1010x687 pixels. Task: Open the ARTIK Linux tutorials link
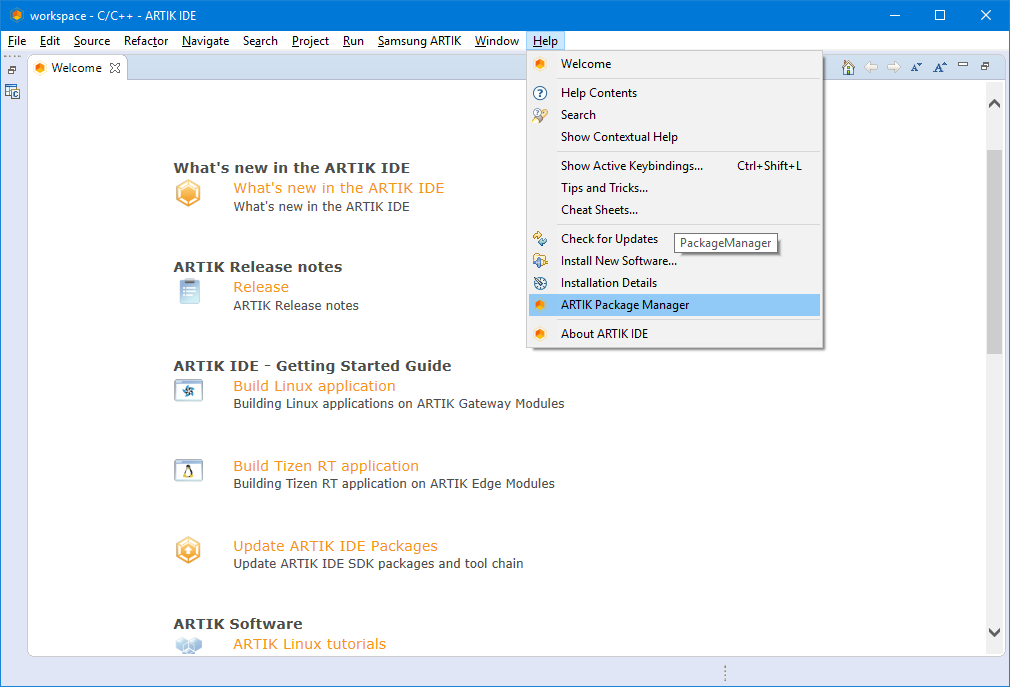[x=309, y=644]
